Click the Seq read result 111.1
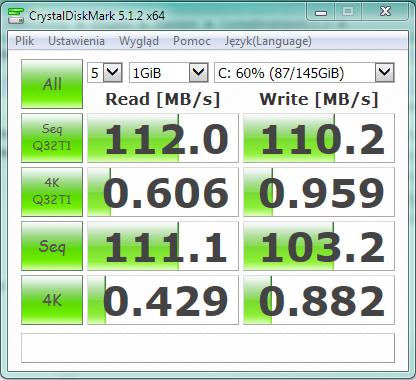This screenshot has height=380, width=416. 163,246
